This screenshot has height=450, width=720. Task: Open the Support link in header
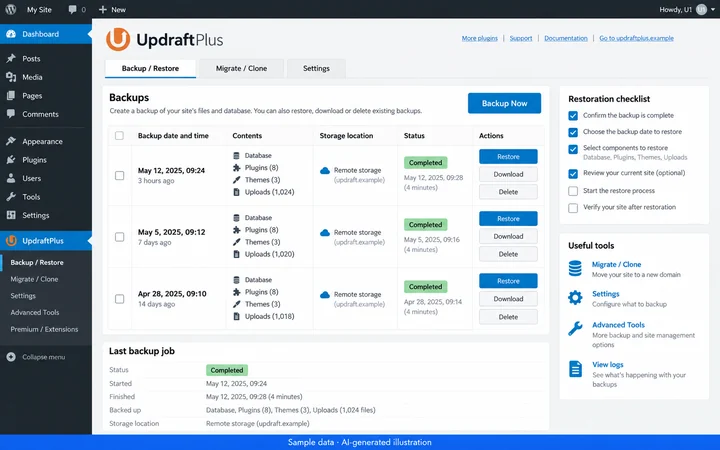(x=521, y=38)
